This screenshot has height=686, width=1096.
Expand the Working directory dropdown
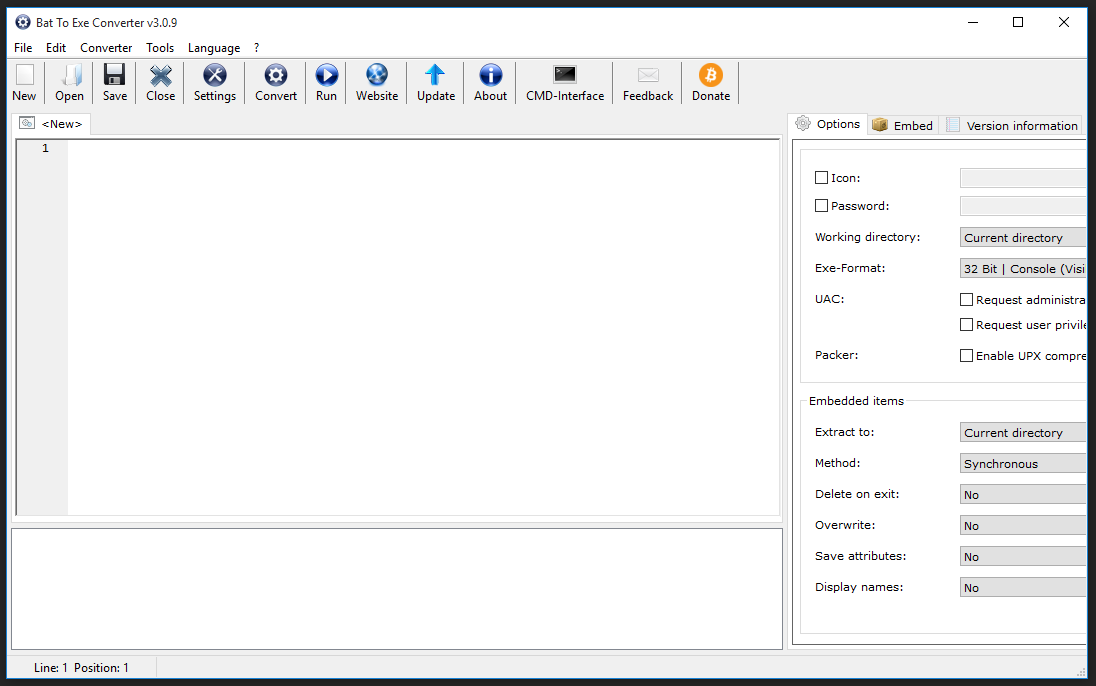[1022, 238]
